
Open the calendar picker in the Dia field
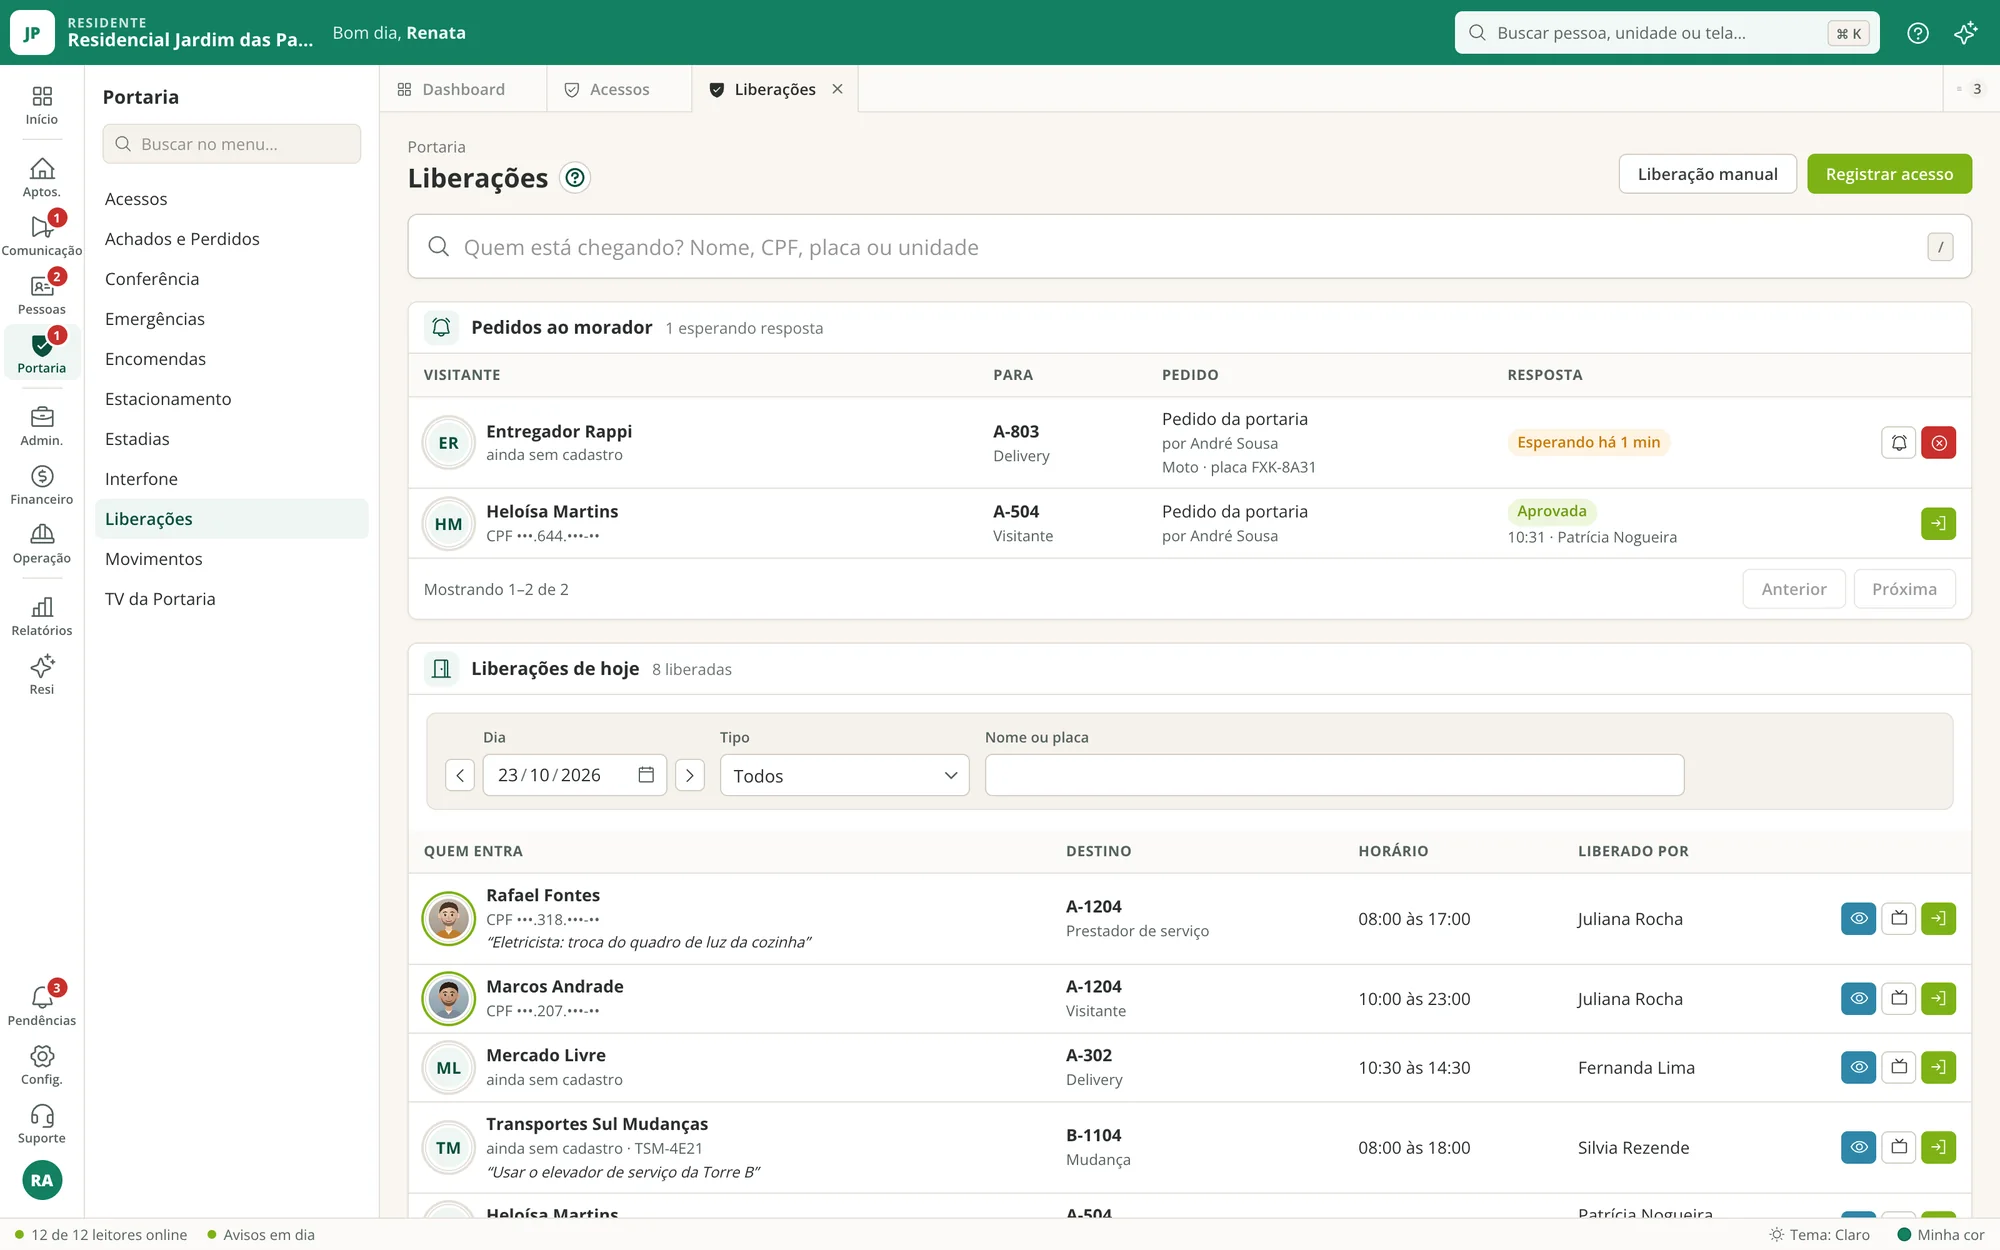point(646,776)
